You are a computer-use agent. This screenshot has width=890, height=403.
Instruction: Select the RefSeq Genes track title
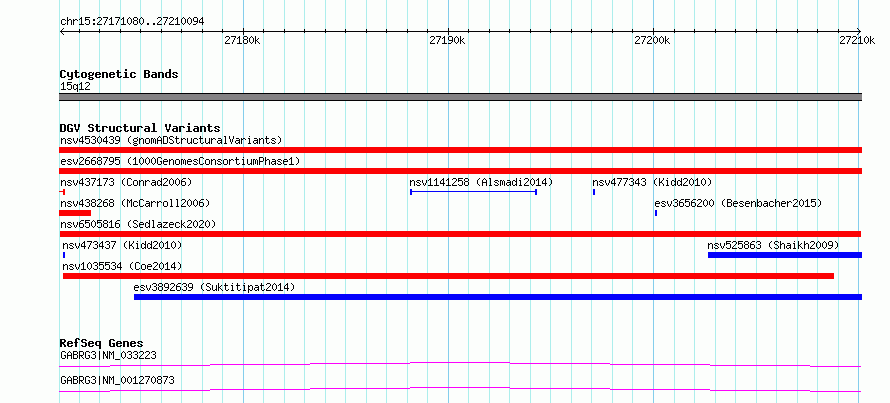102,343
